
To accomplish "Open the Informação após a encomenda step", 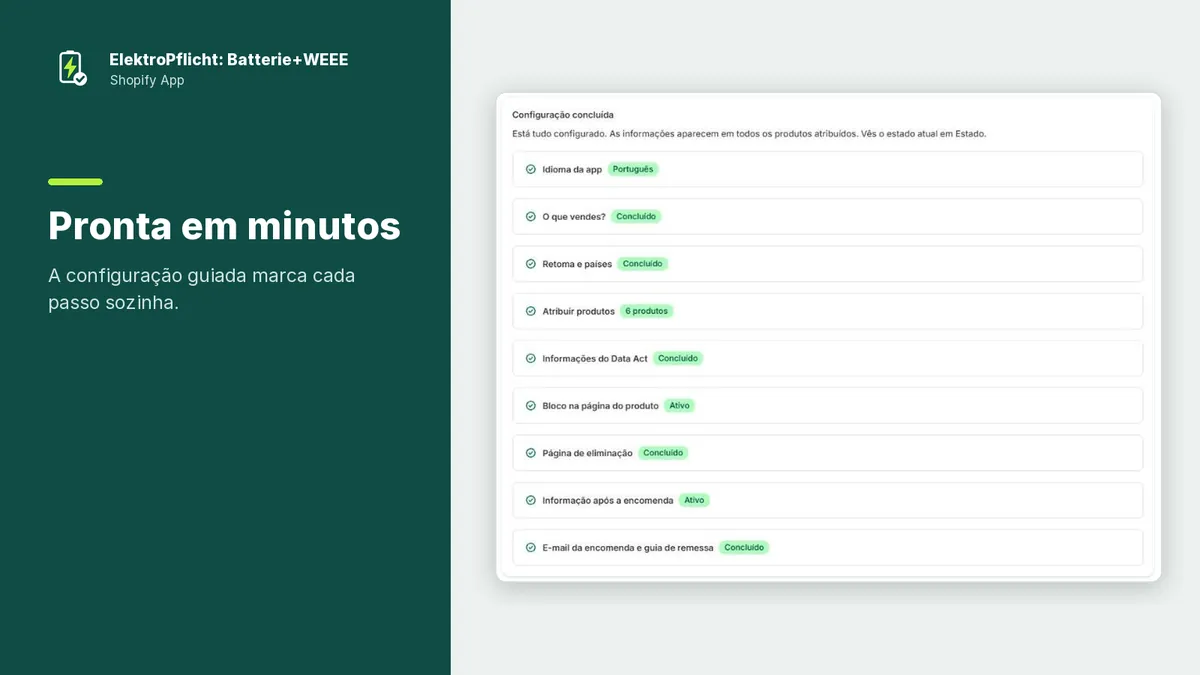I will click(827, 500).
